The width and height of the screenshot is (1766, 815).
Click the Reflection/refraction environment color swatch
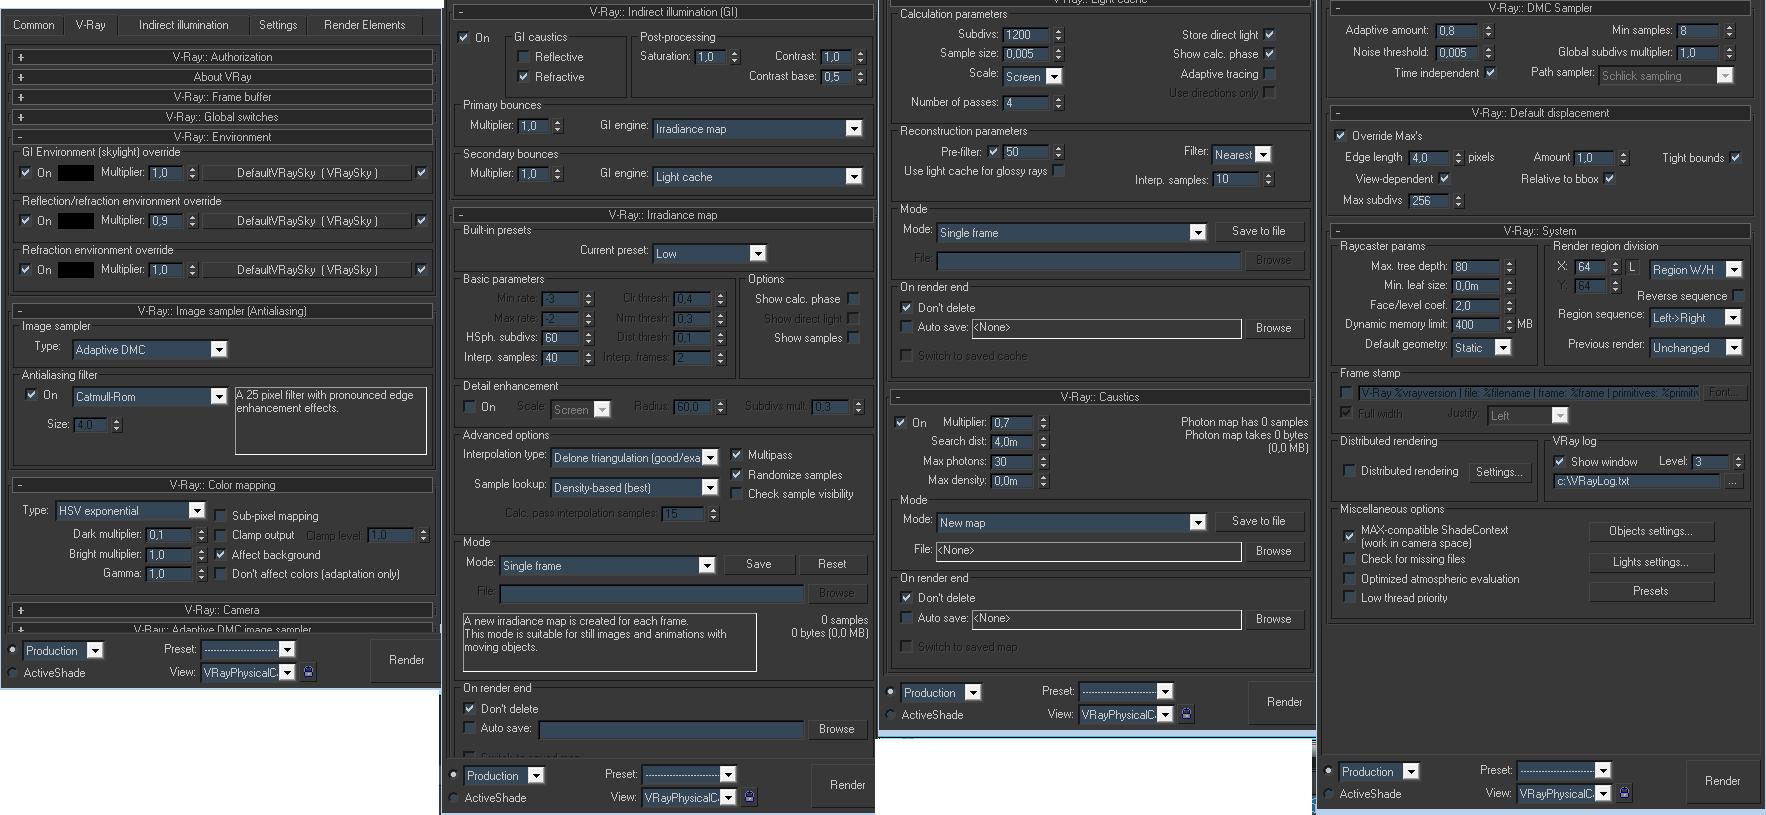pyautogui.click(x=76, y=220)
